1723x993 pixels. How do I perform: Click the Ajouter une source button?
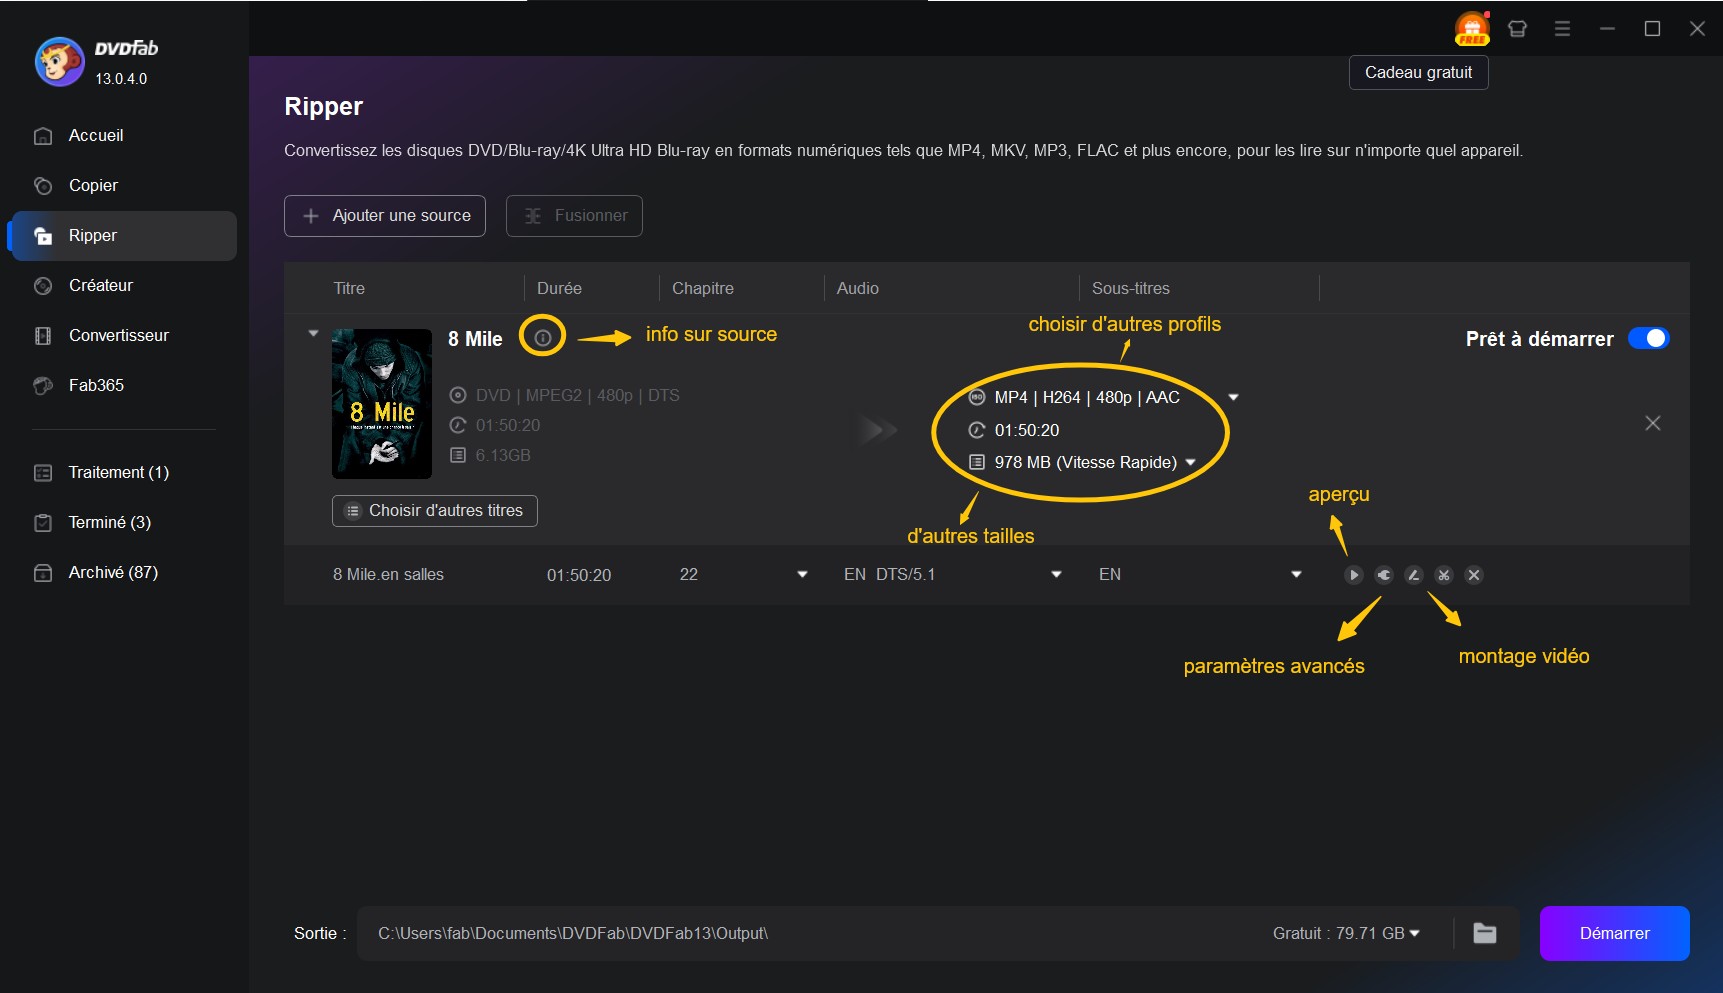point(384,215)
